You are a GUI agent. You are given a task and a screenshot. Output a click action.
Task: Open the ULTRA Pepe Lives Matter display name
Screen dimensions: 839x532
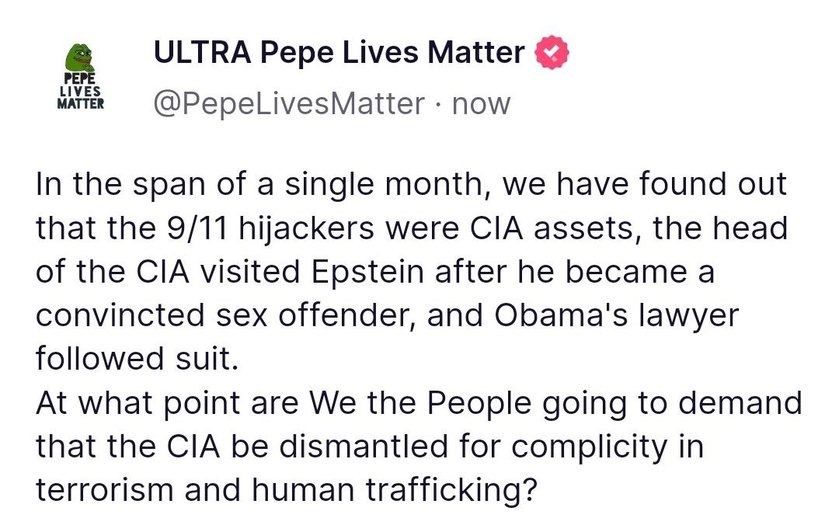[339, 52]
